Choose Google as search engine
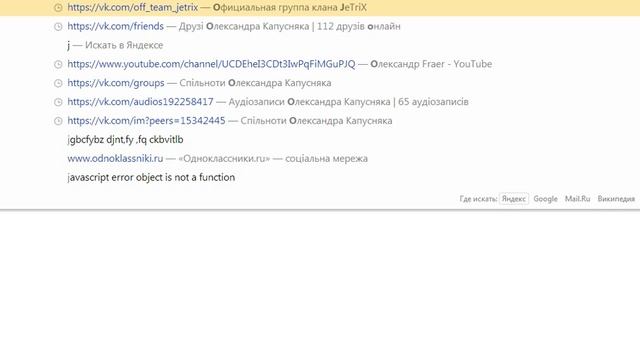Screen dimensions: 640x360 pos(545,199)
